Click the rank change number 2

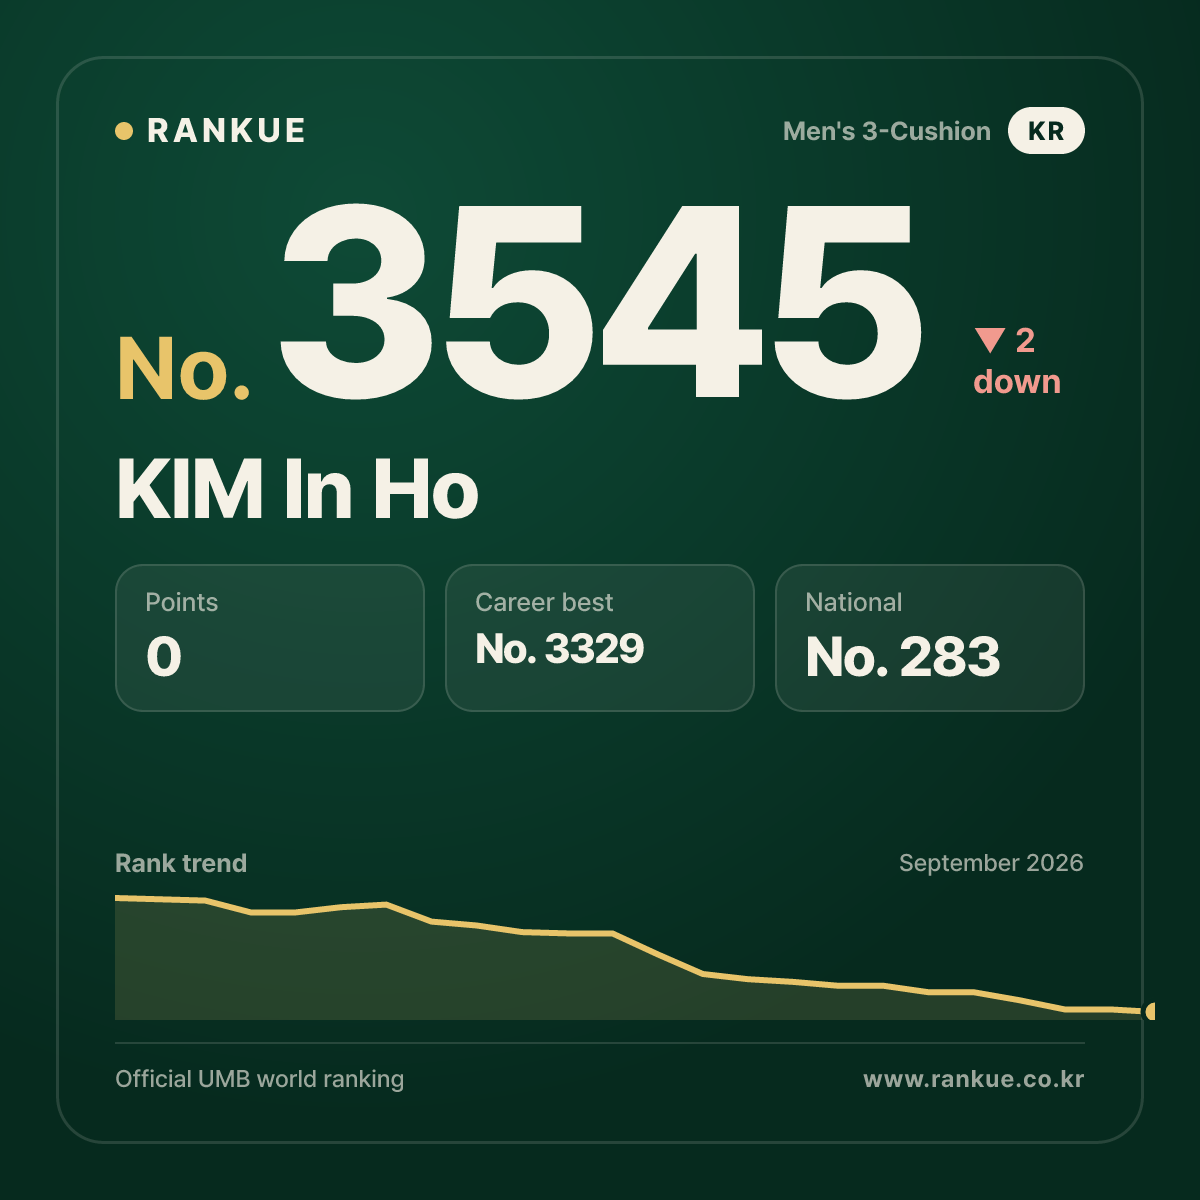point(1025,340)
